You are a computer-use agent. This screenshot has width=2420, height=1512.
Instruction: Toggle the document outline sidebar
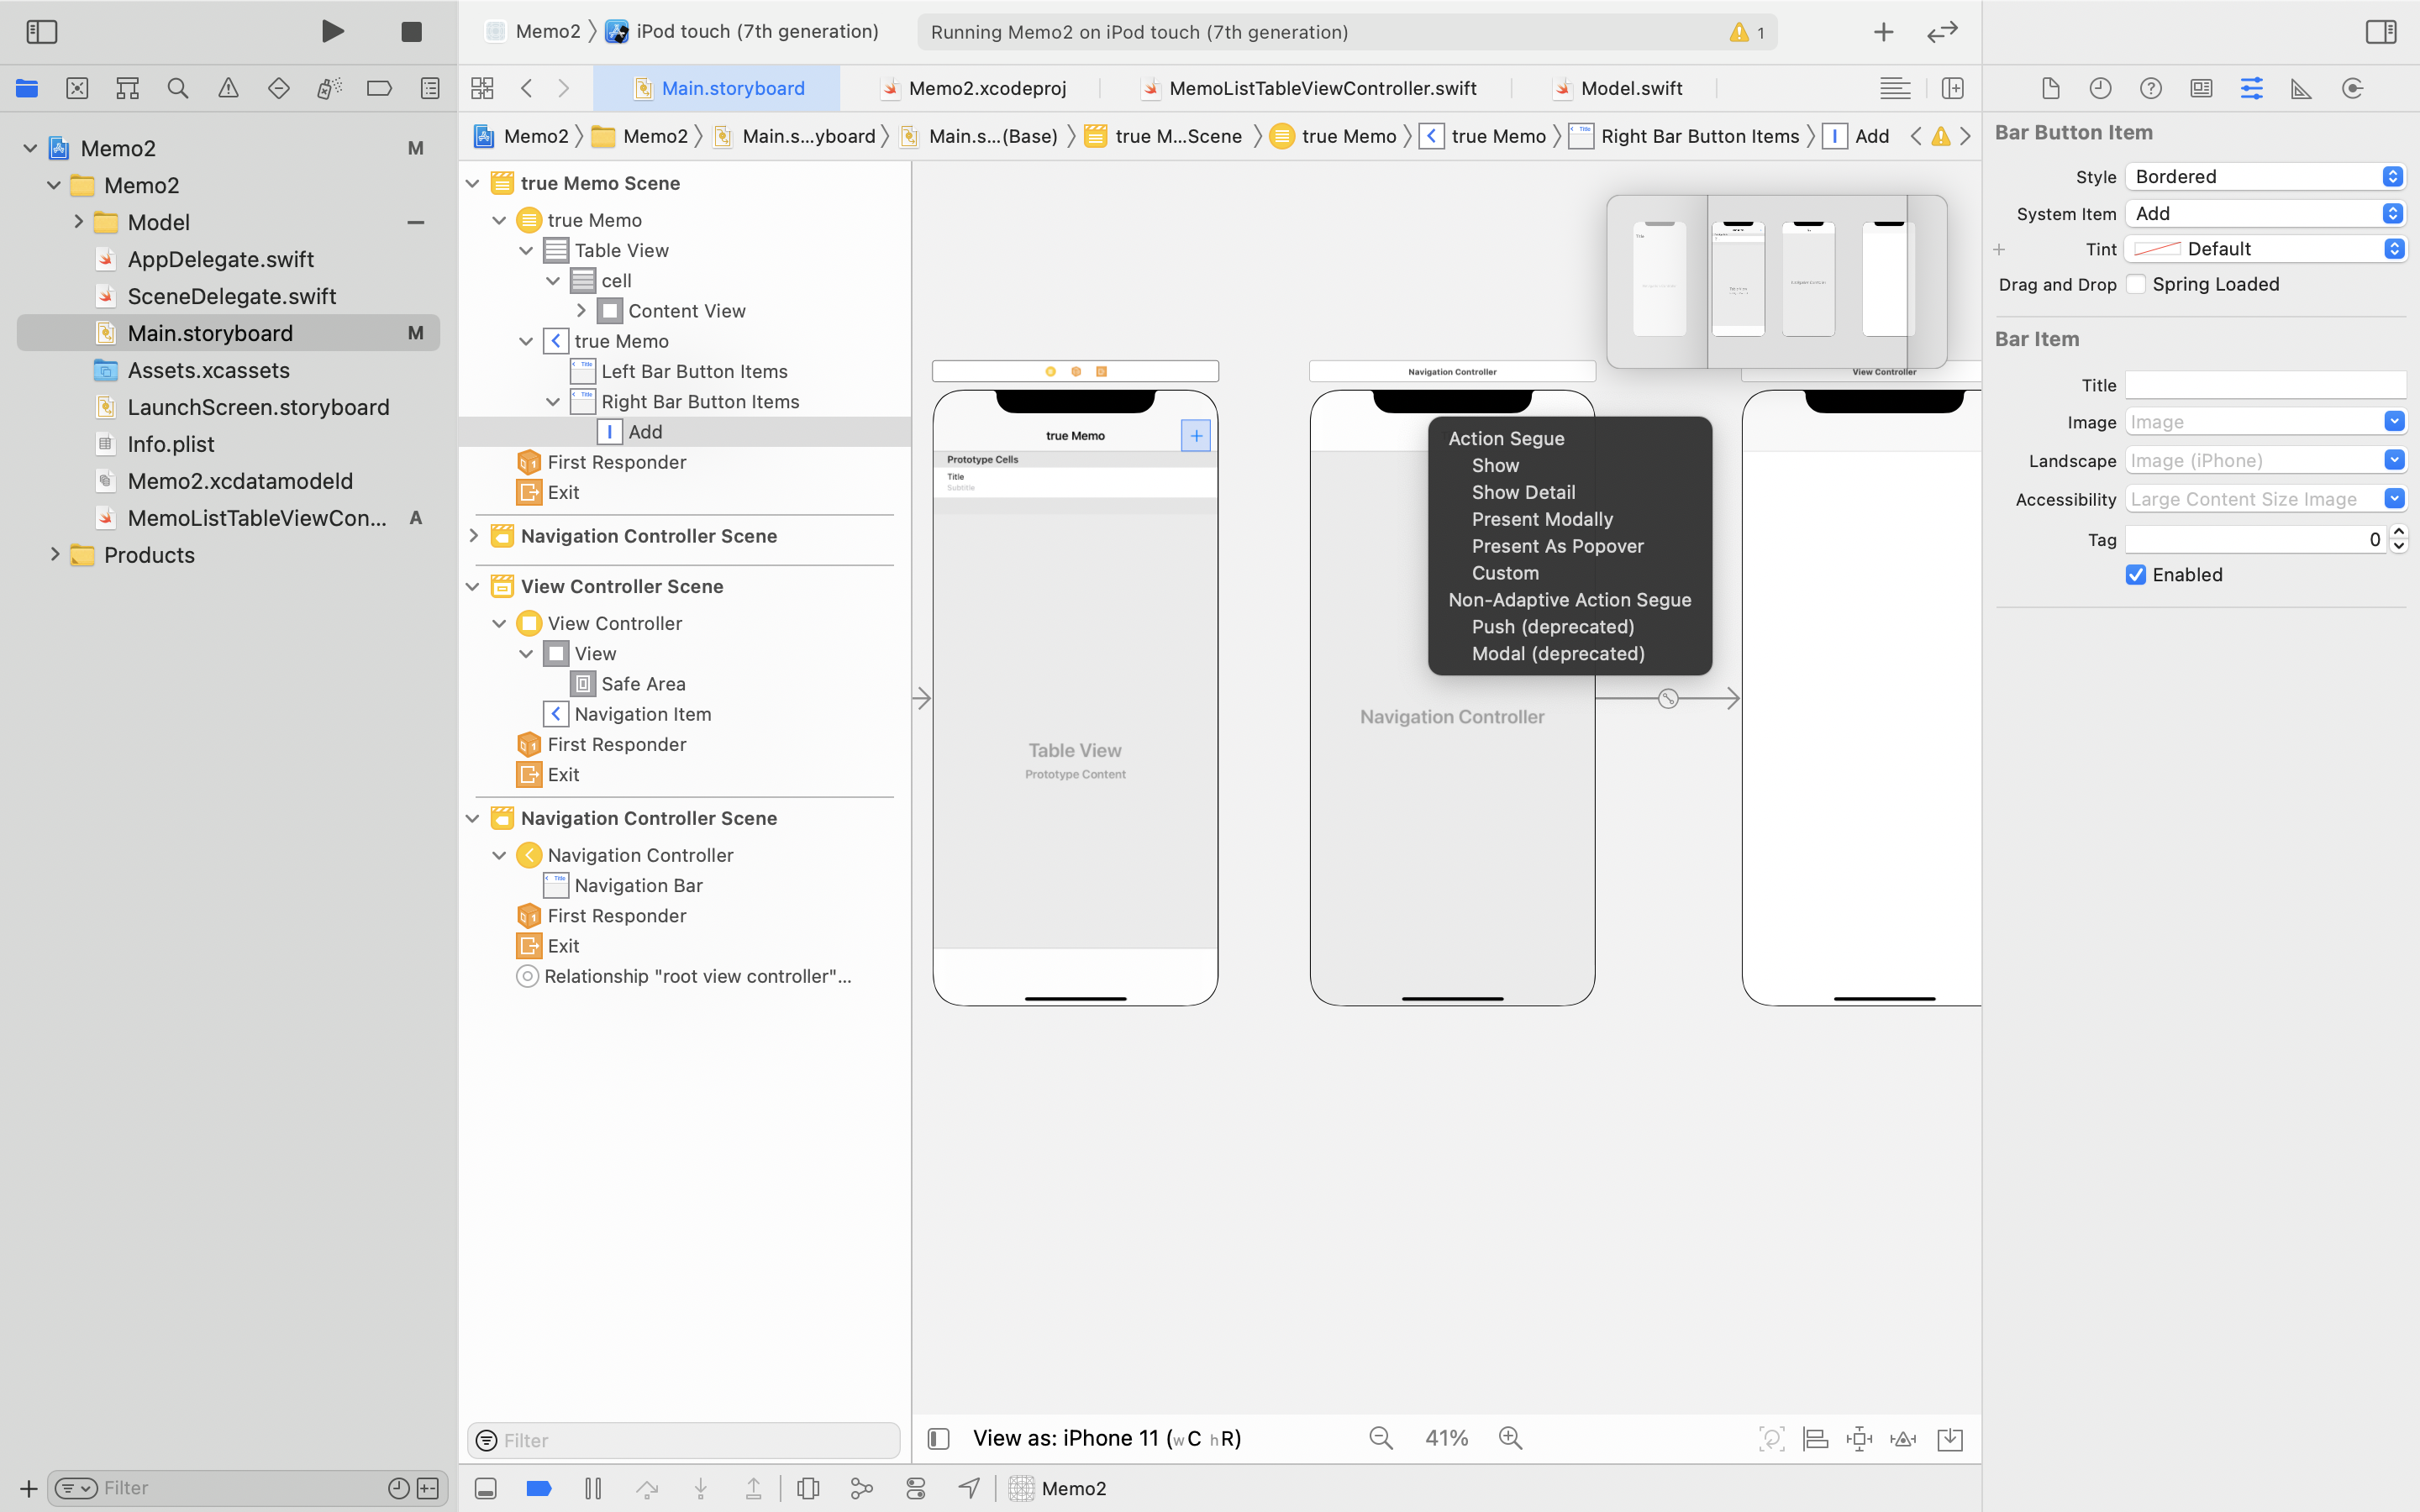pos(938,1438)
